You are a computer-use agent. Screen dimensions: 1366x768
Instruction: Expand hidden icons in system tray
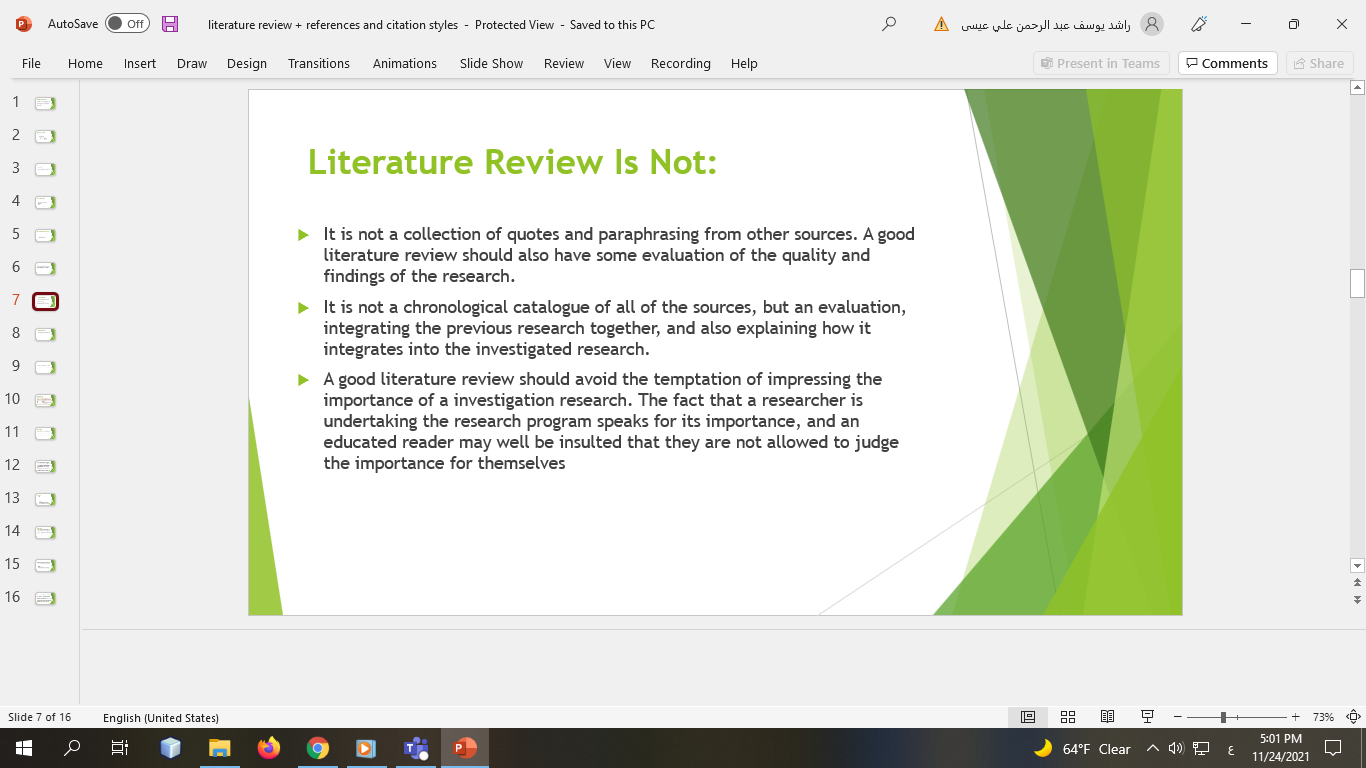click(1152, 748)
